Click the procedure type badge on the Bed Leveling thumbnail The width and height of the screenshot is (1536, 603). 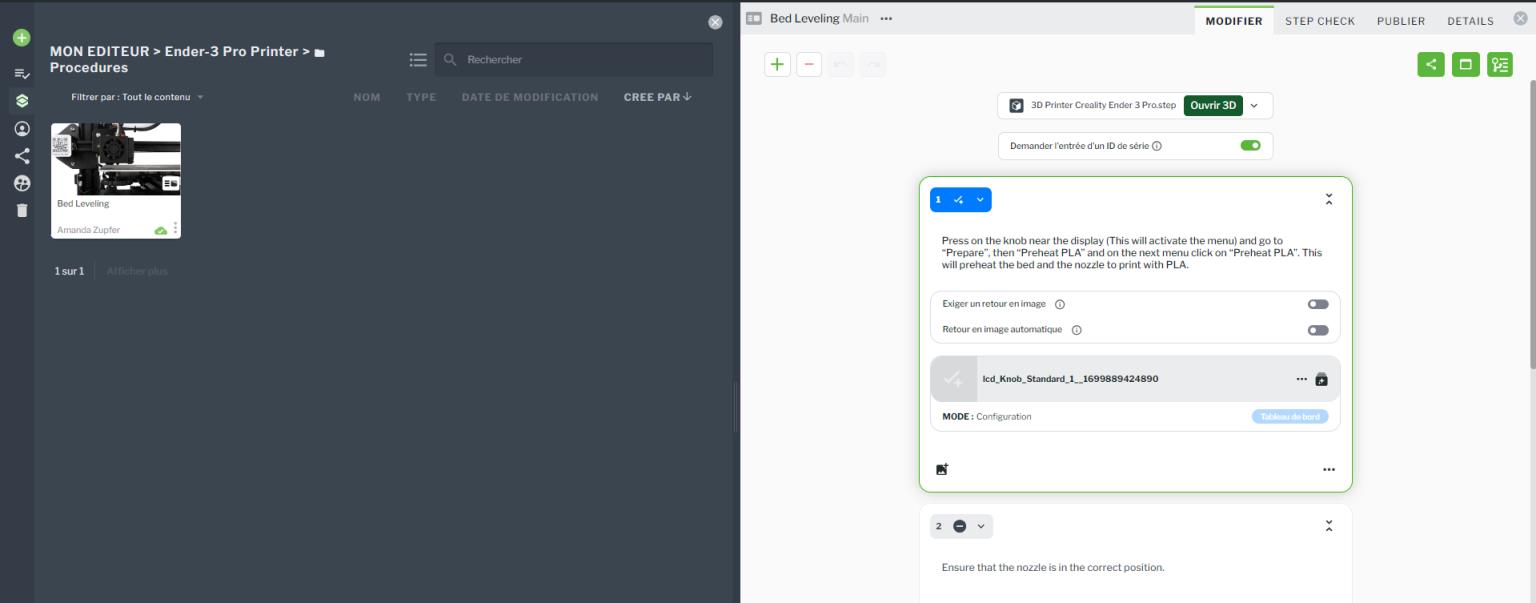(x=171, y=184)
